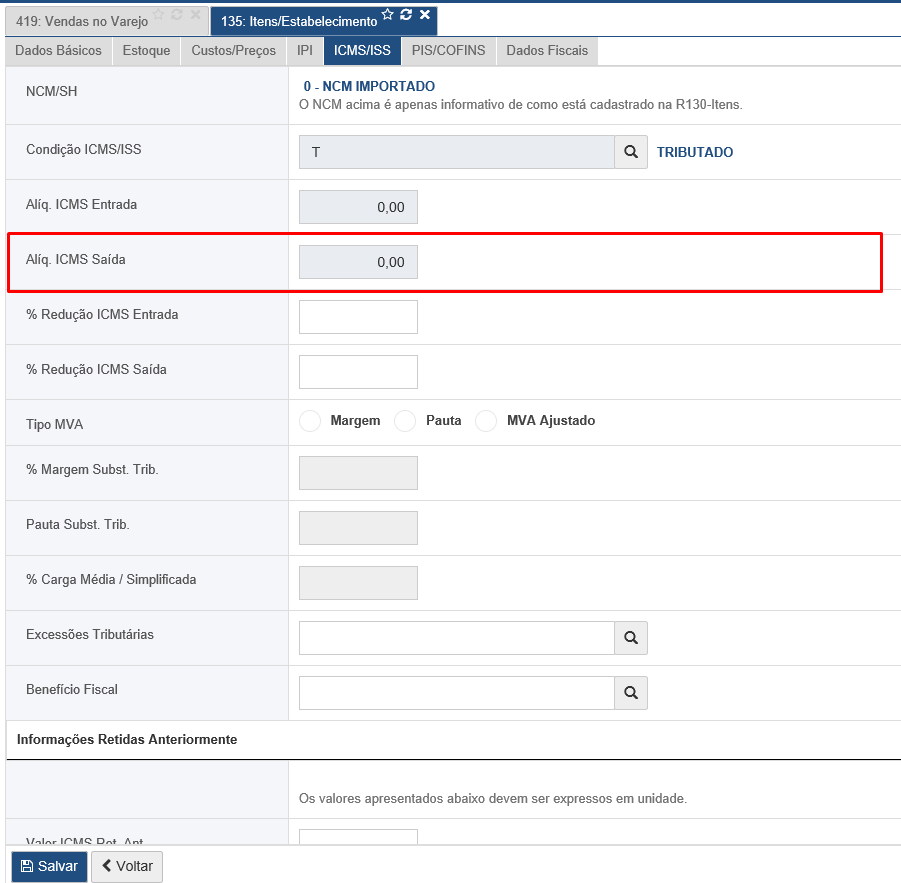Screen dimensions: 901x883
Task: Open Estoque tab
Action: (x=147, y=51)
